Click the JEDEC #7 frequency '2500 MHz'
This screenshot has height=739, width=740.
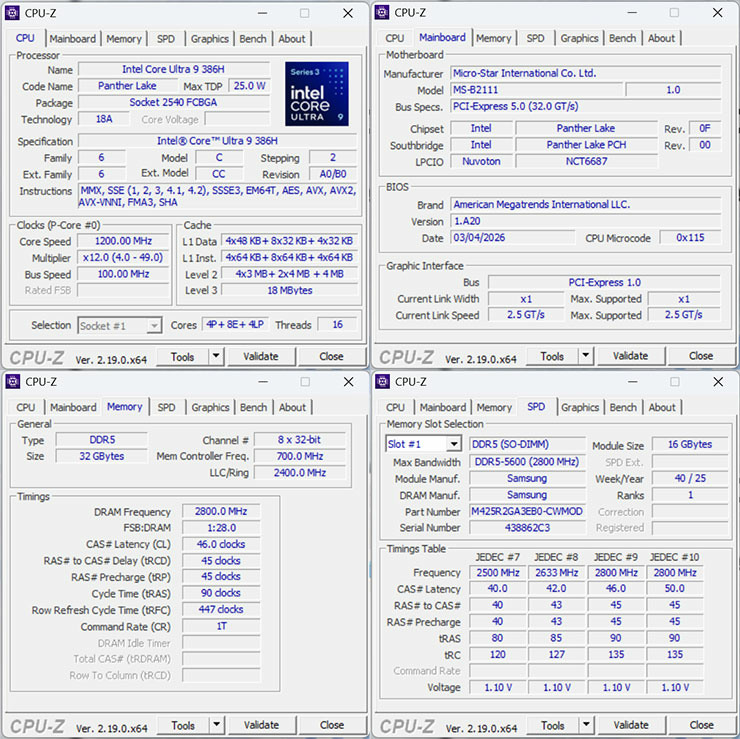[498, 573]
